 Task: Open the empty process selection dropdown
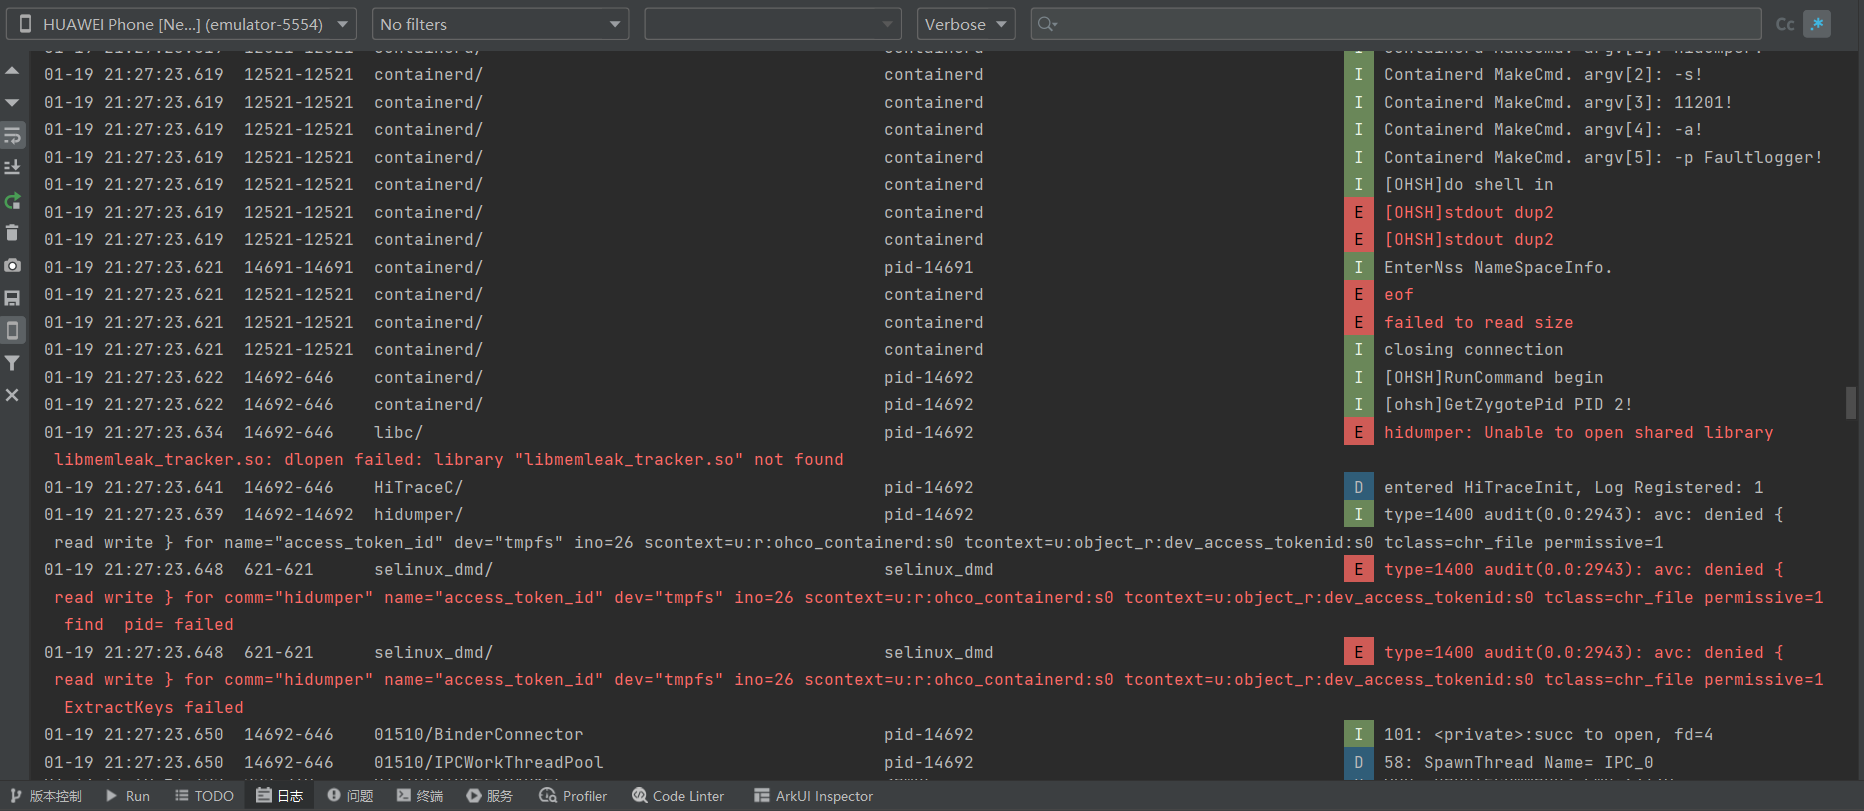[x=773, y=24]
